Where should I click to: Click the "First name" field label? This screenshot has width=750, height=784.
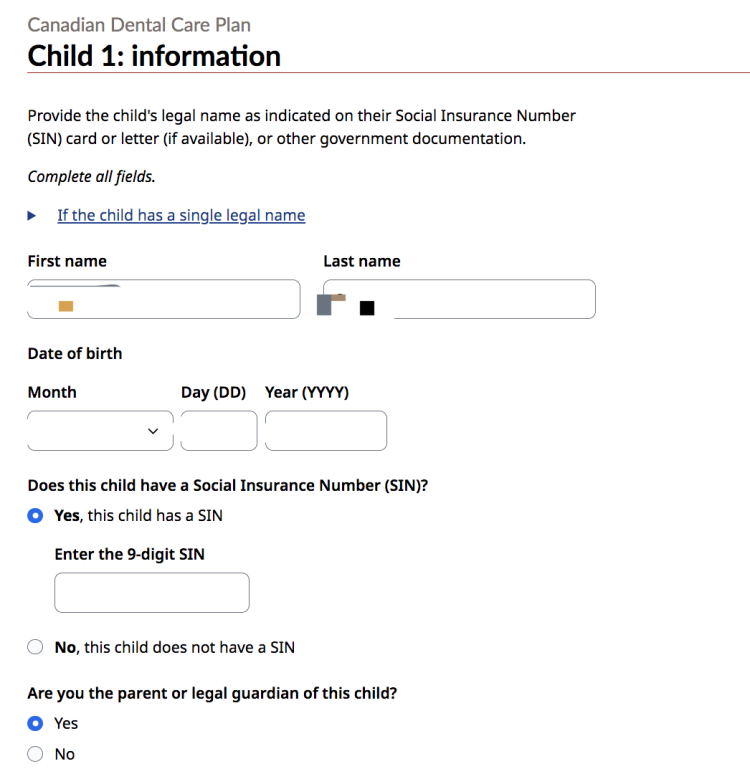[67, 261]
